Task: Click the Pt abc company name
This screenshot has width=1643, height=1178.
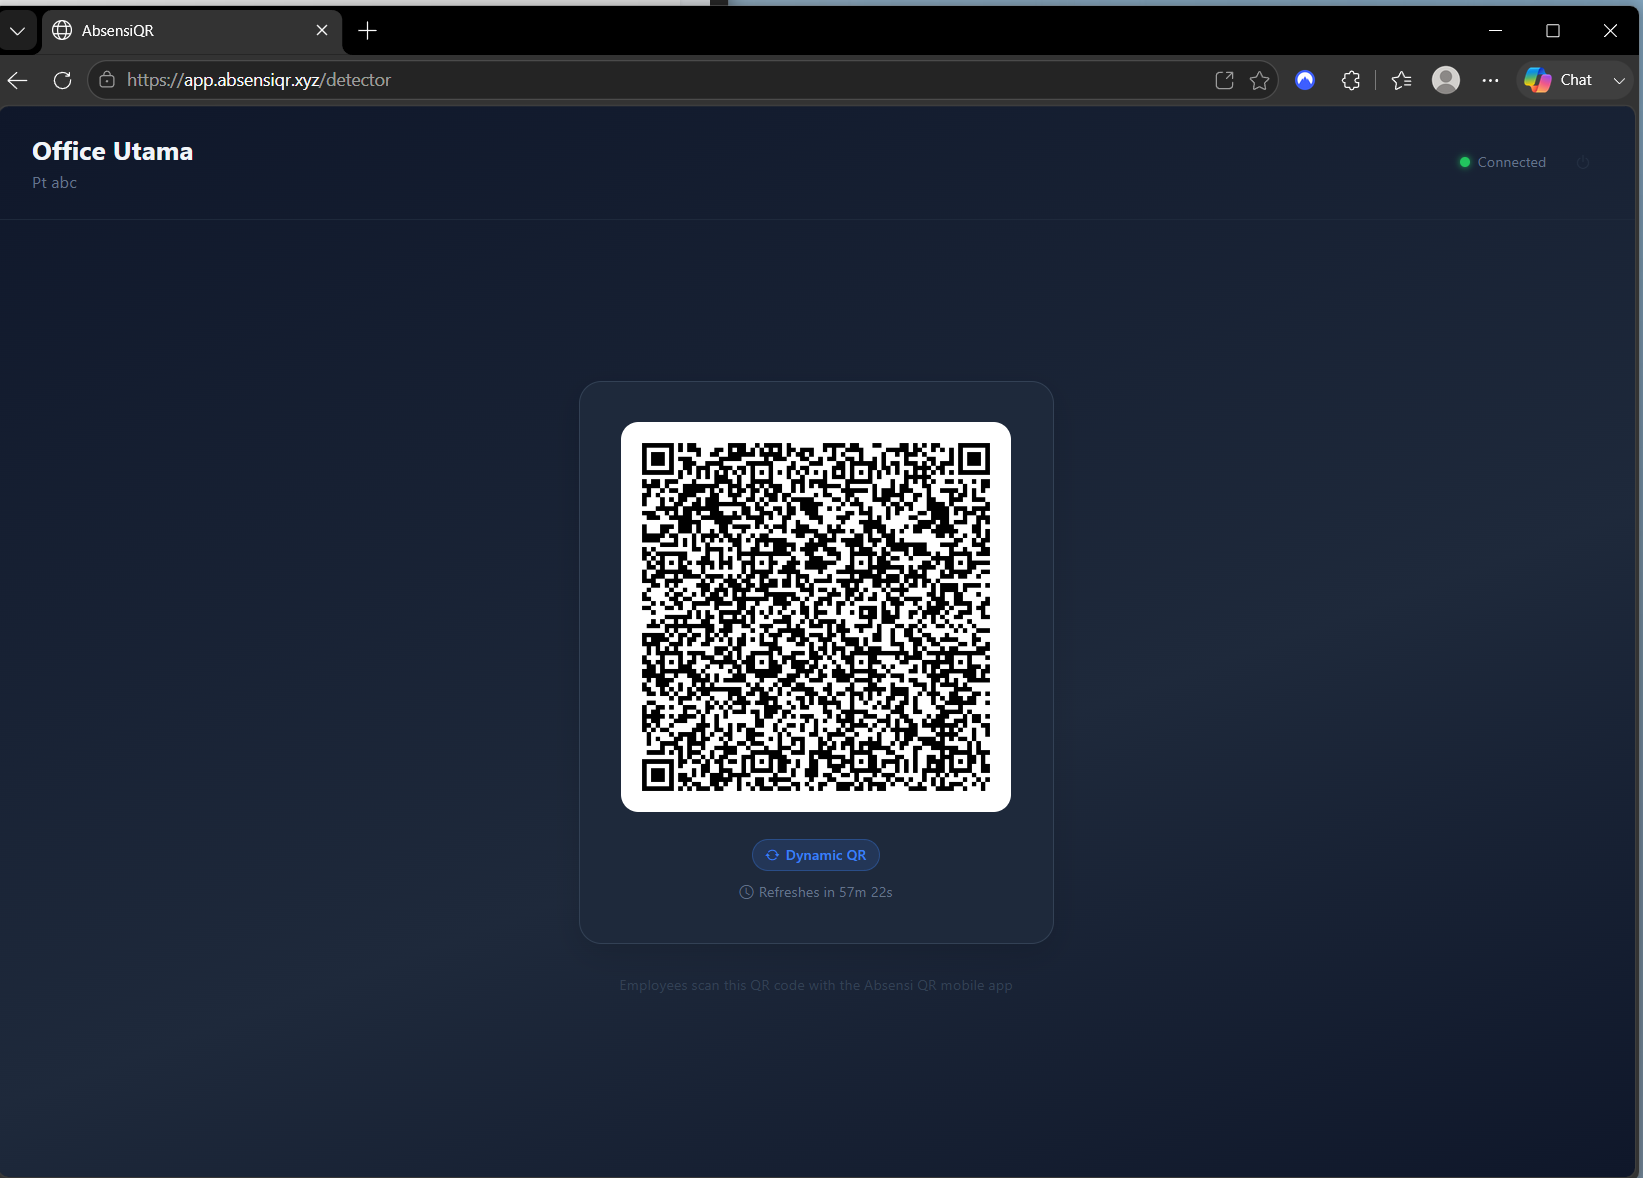Action: pos(54,183)
